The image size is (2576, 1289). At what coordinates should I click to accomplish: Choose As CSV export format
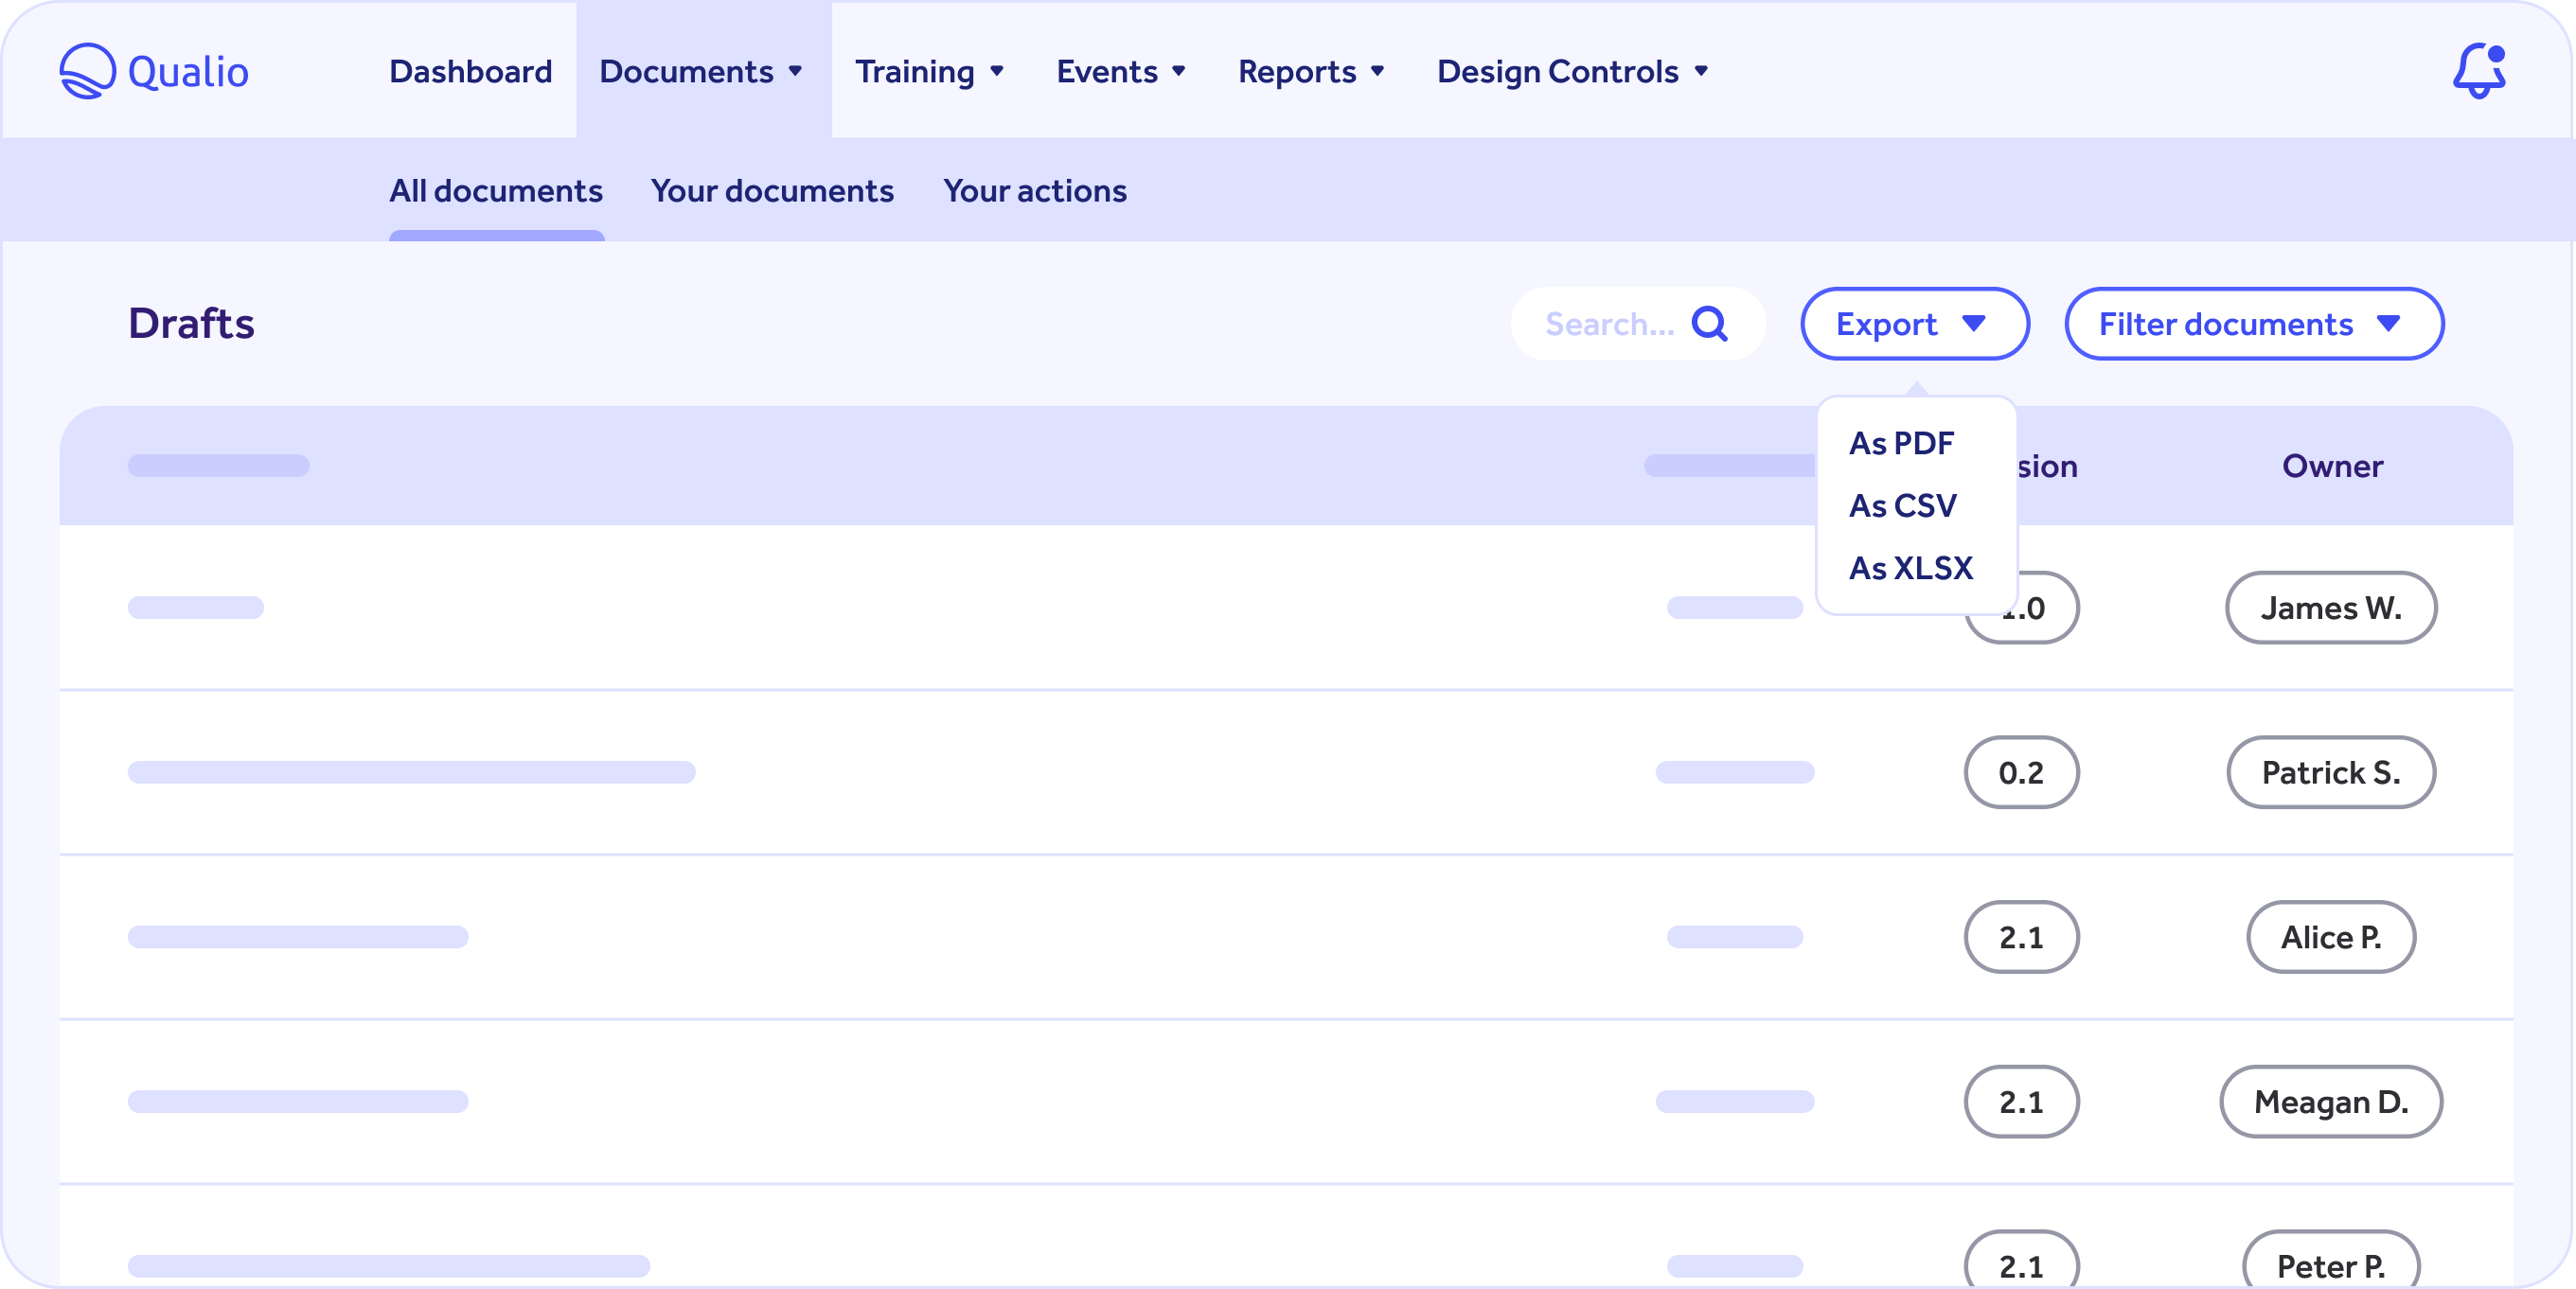pyautogui.click(x=1903, y=505)
